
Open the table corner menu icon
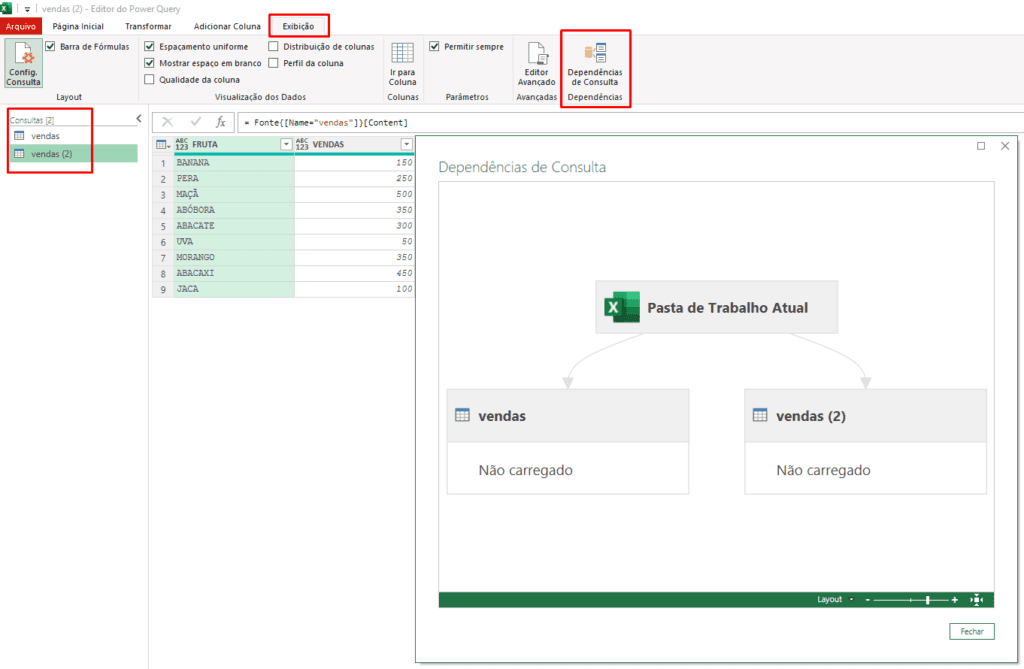[163, 144]
